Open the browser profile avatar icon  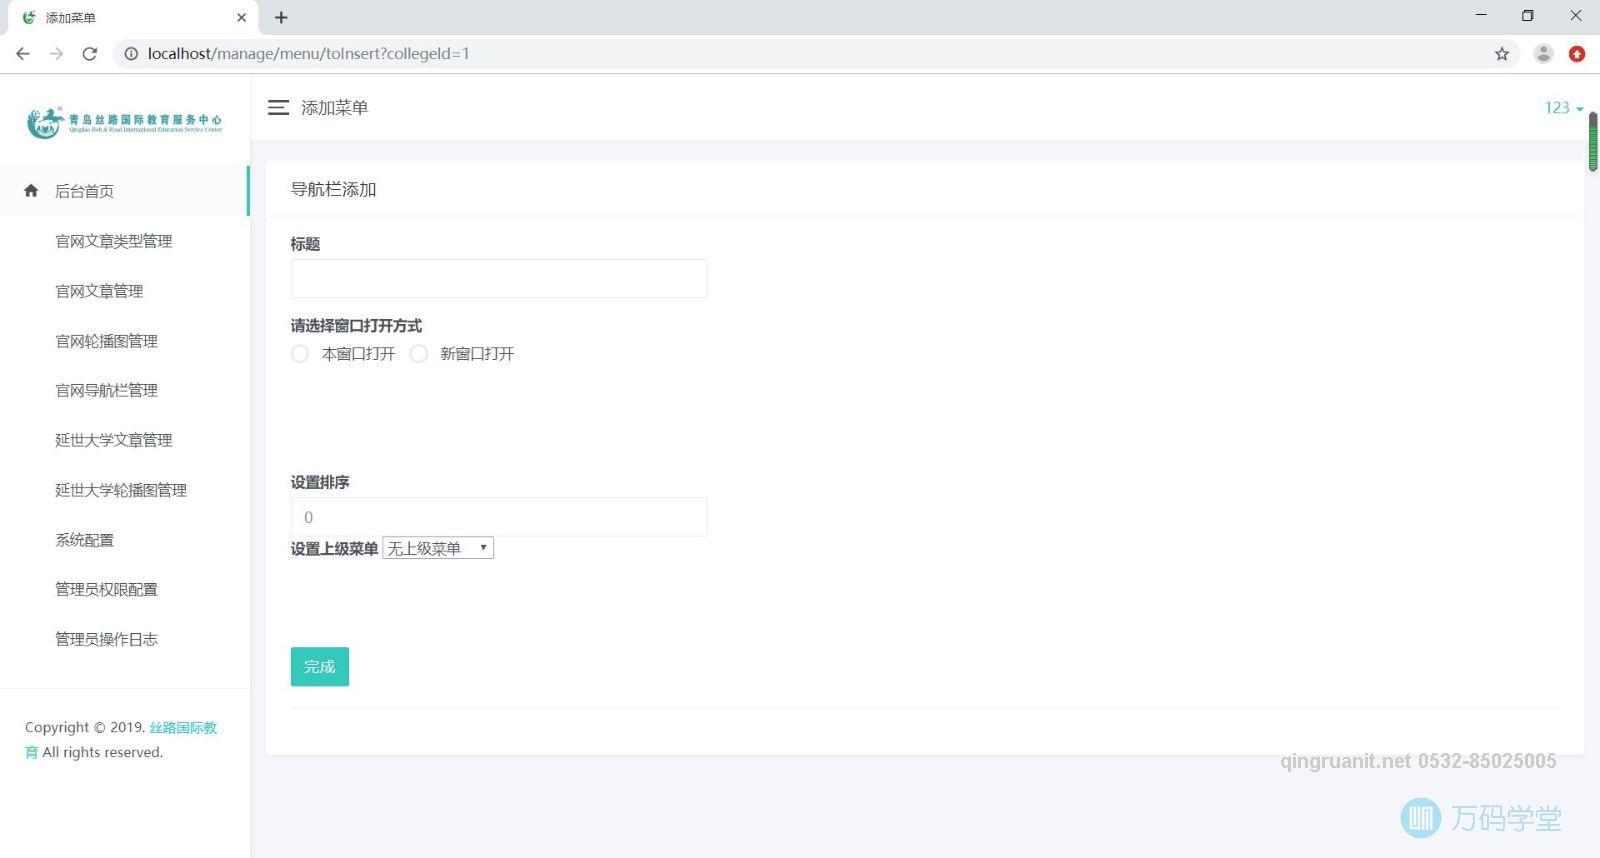coord(1543,54)
